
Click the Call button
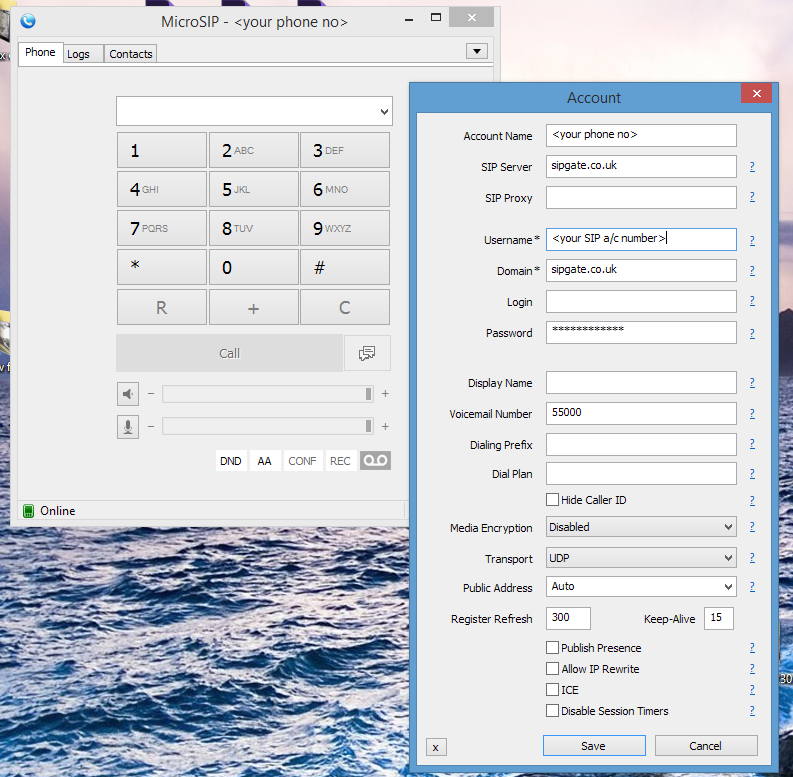(x=230, y=353)
